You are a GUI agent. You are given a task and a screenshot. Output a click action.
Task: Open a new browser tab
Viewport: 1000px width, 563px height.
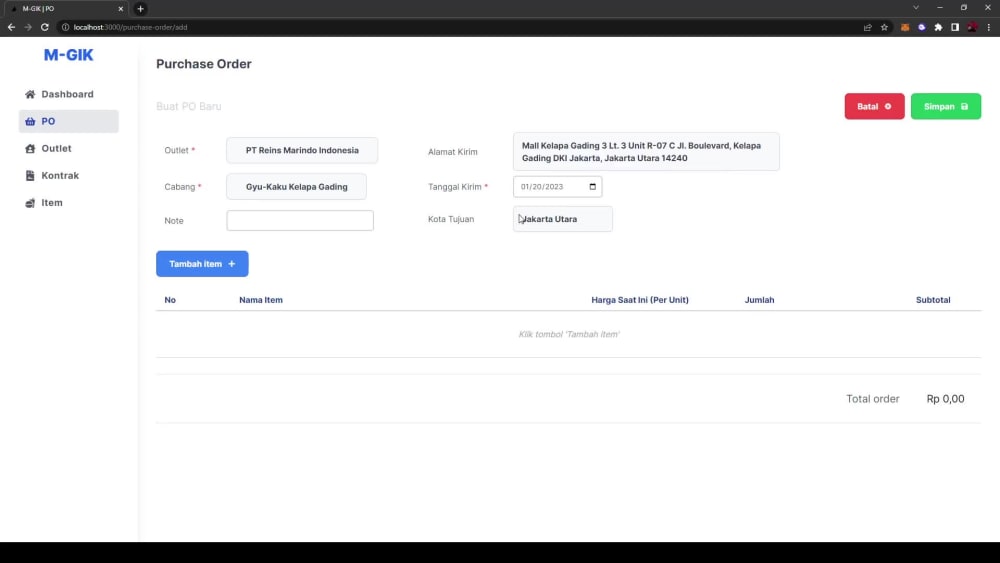pos(140,9)
